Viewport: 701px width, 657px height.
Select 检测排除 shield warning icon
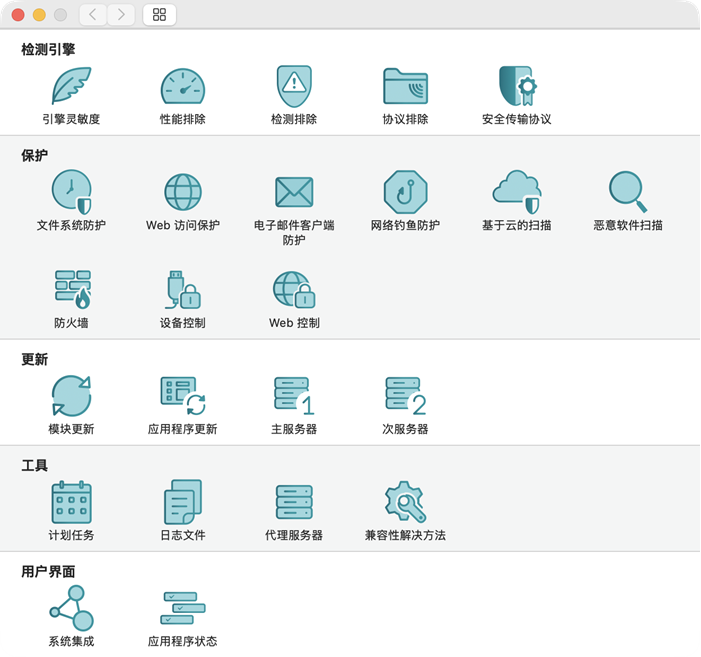294,86
